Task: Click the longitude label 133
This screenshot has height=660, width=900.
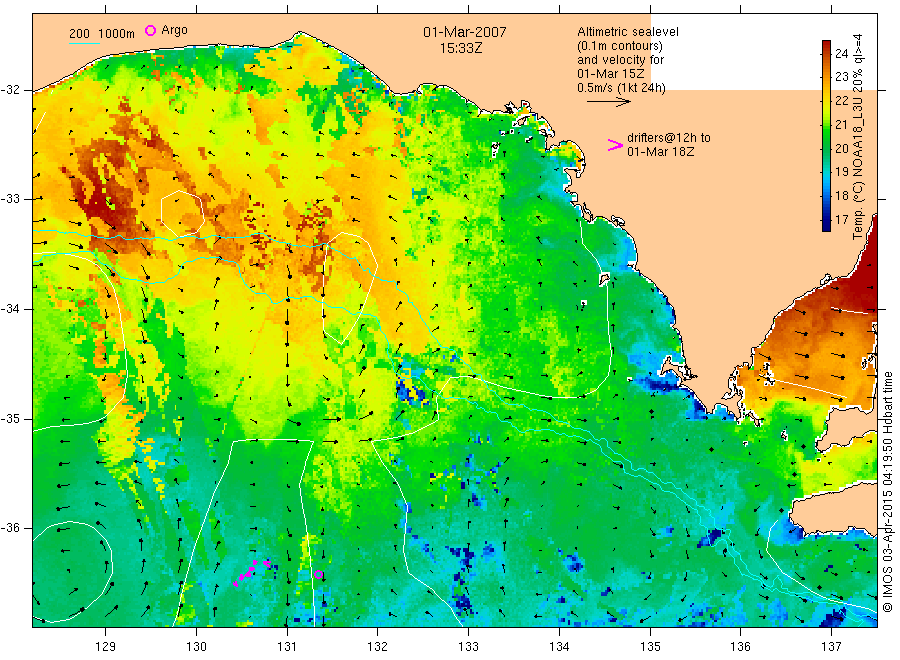Action: tap(468, 647)
